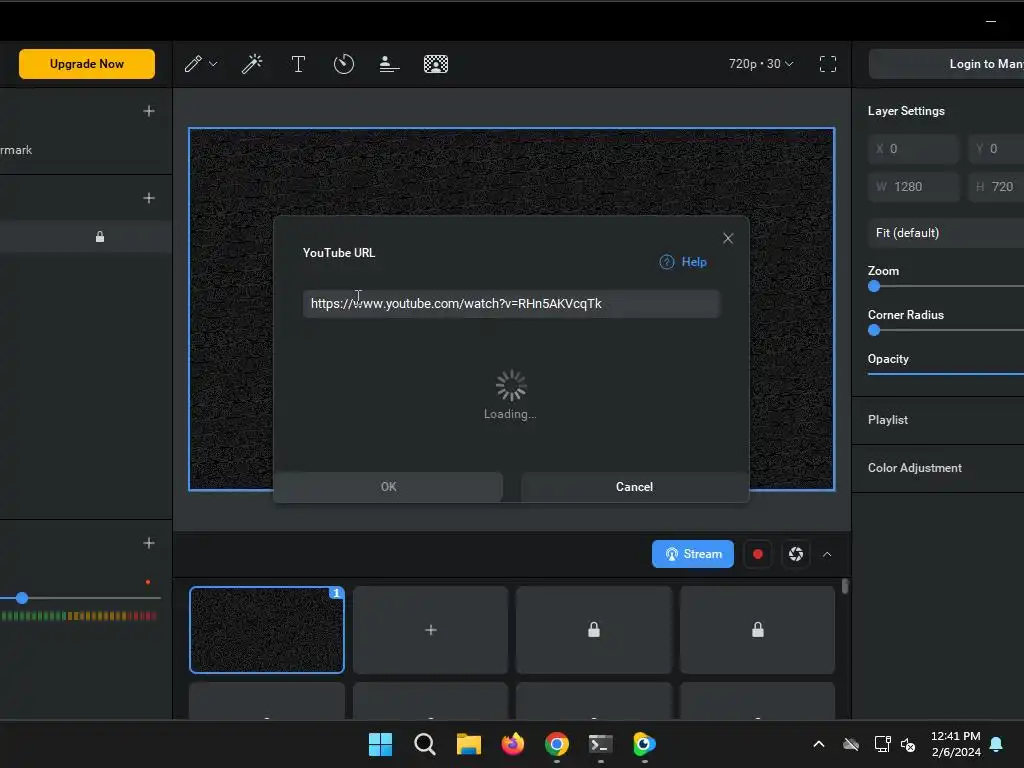Click the help question mark icon

click(x=667, y=262)
